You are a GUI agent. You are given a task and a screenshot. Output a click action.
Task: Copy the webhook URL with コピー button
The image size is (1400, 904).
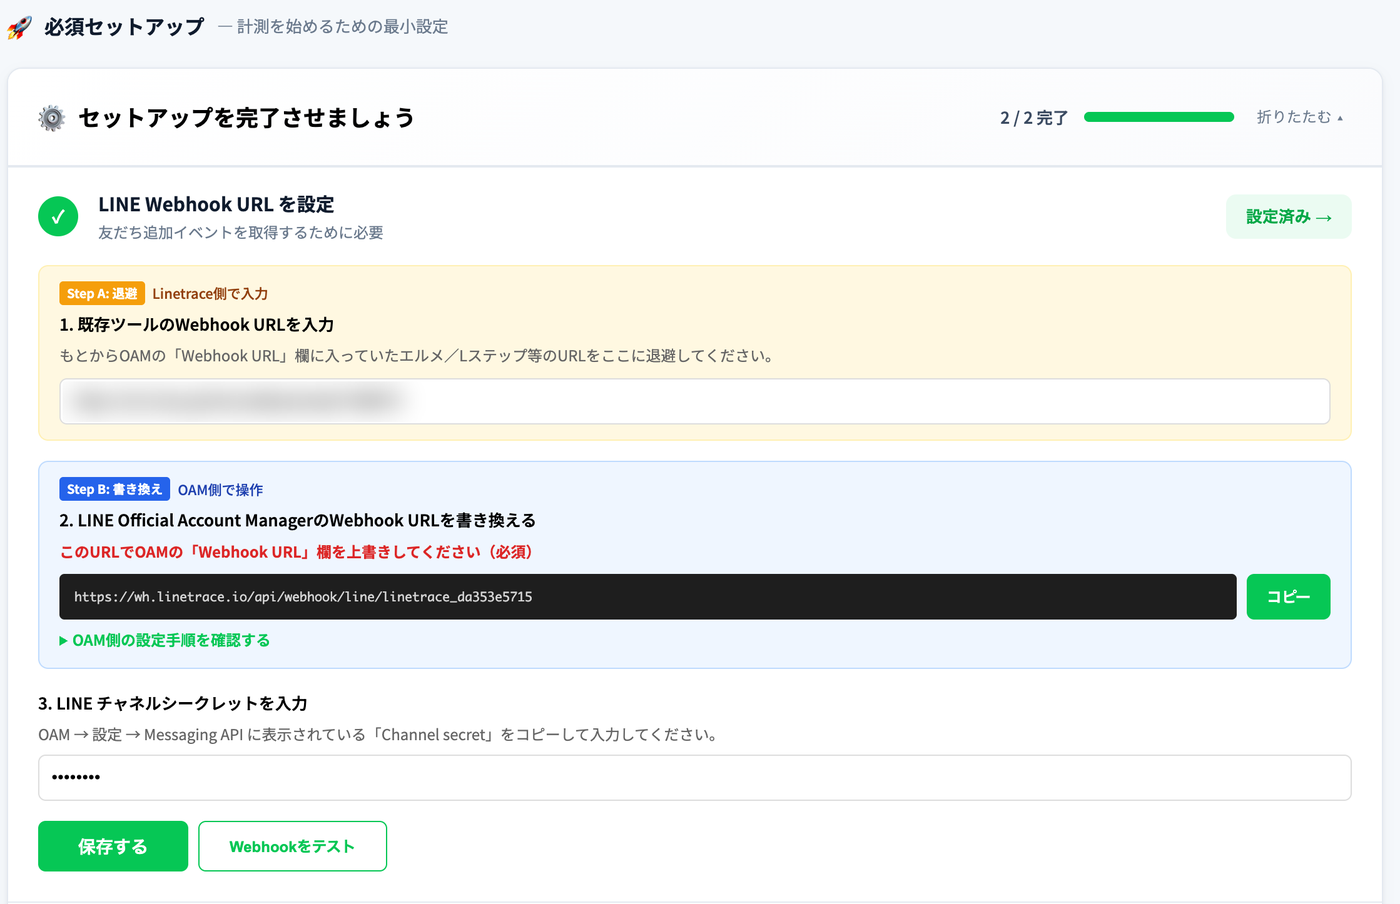[x=1288, y=597]
